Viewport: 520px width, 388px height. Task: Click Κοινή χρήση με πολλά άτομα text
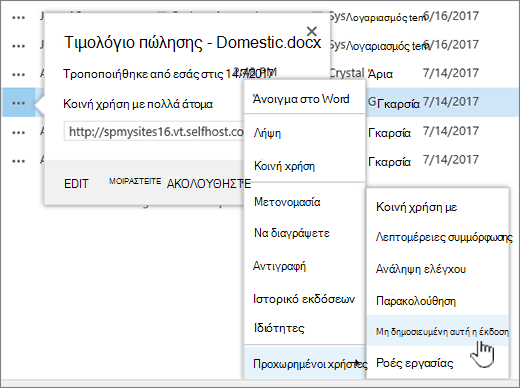coord(138,104)
